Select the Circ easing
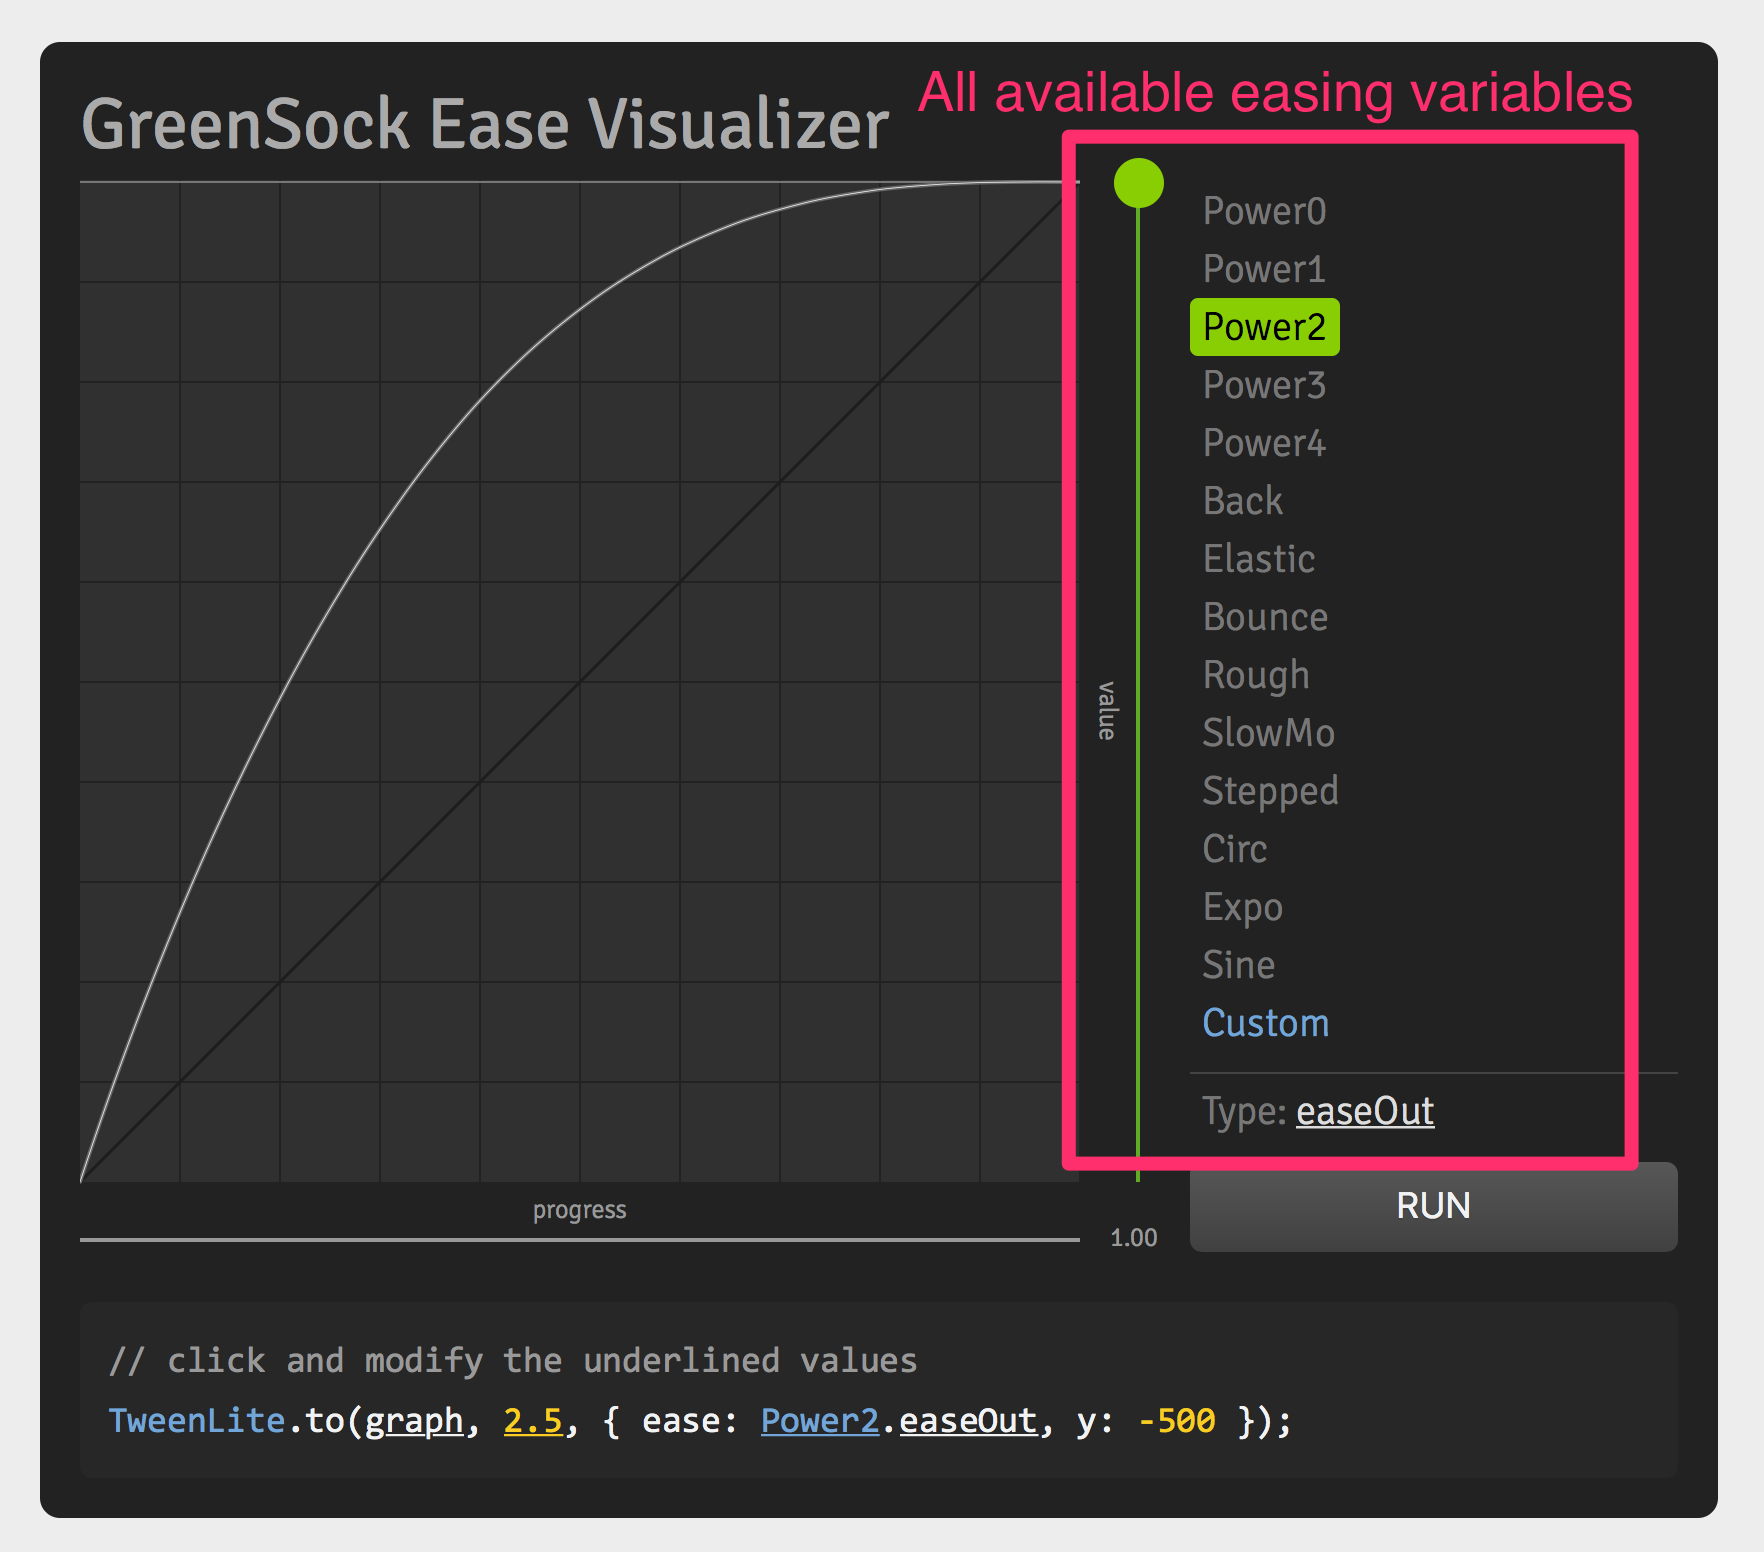 1234,849
